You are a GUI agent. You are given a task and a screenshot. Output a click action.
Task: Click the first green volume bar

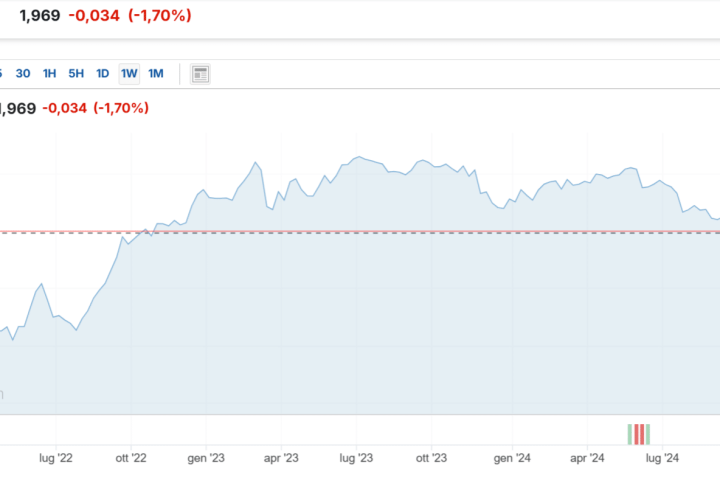click(630, 434)
